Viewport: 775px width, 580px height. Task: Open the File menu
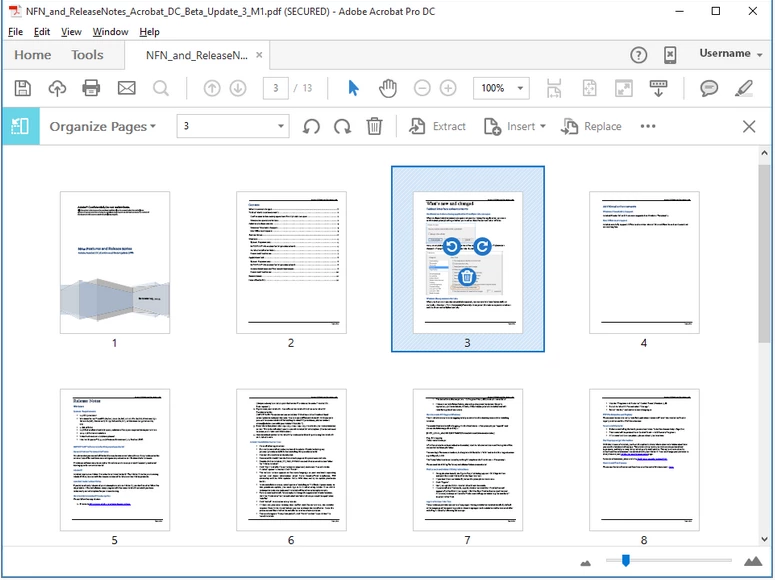click(15, 32)
